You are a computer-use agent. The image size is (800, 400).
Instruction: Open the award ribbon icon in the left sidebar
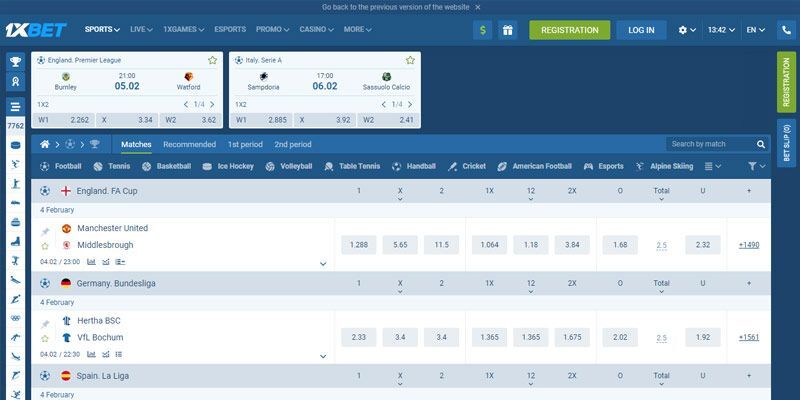click(15, 81)
